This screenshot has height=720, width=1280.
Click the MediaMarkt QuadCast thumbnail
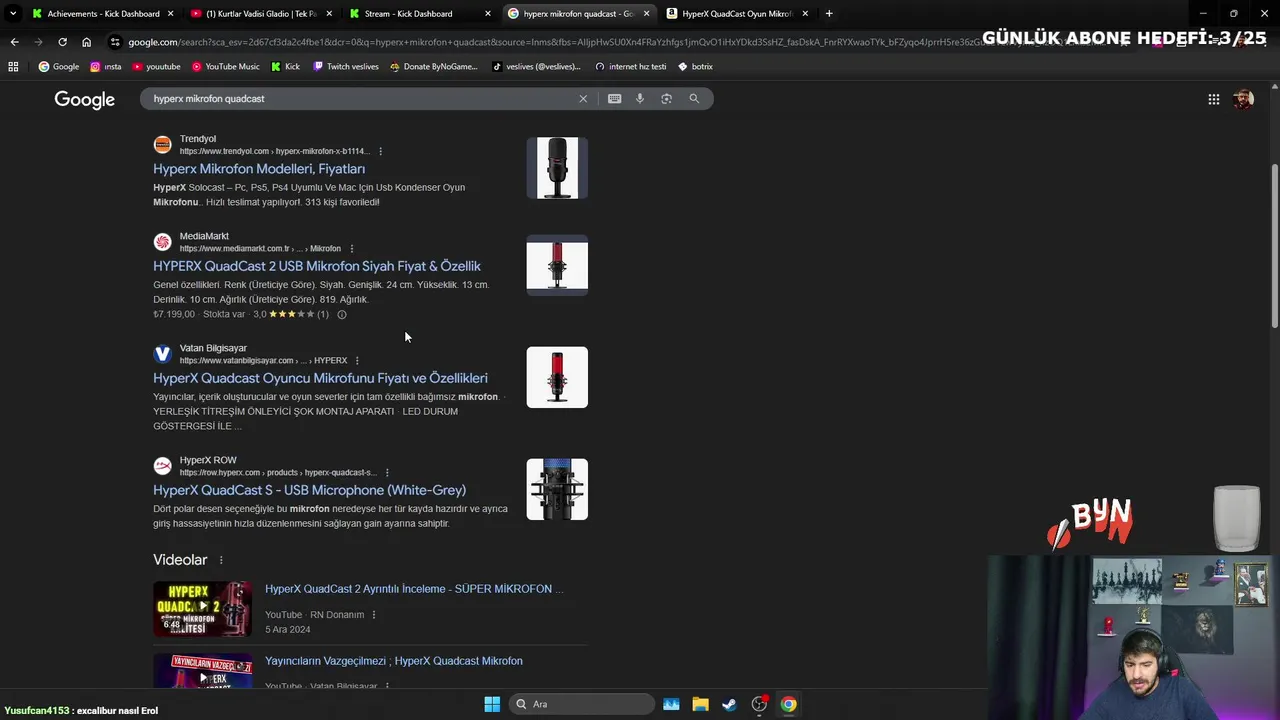click(557, 265)
